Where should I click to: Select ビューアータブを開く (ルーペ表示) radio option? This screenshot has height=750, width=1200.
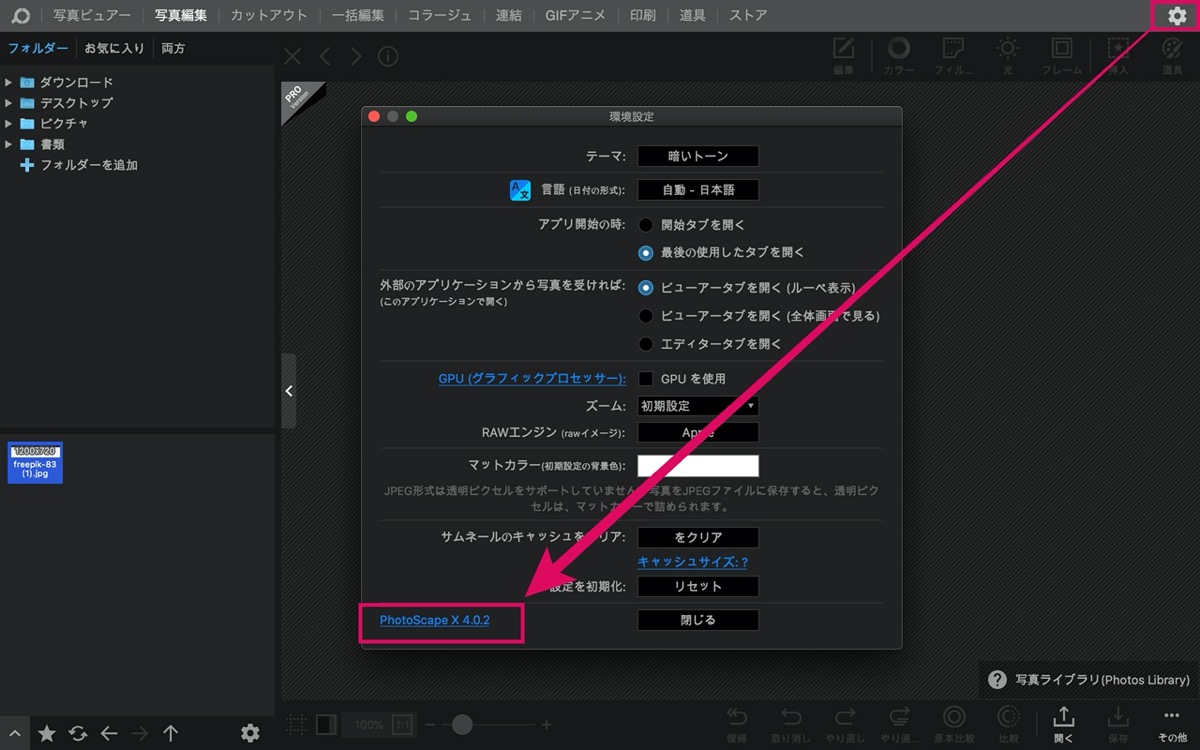[x=646, y=287]
